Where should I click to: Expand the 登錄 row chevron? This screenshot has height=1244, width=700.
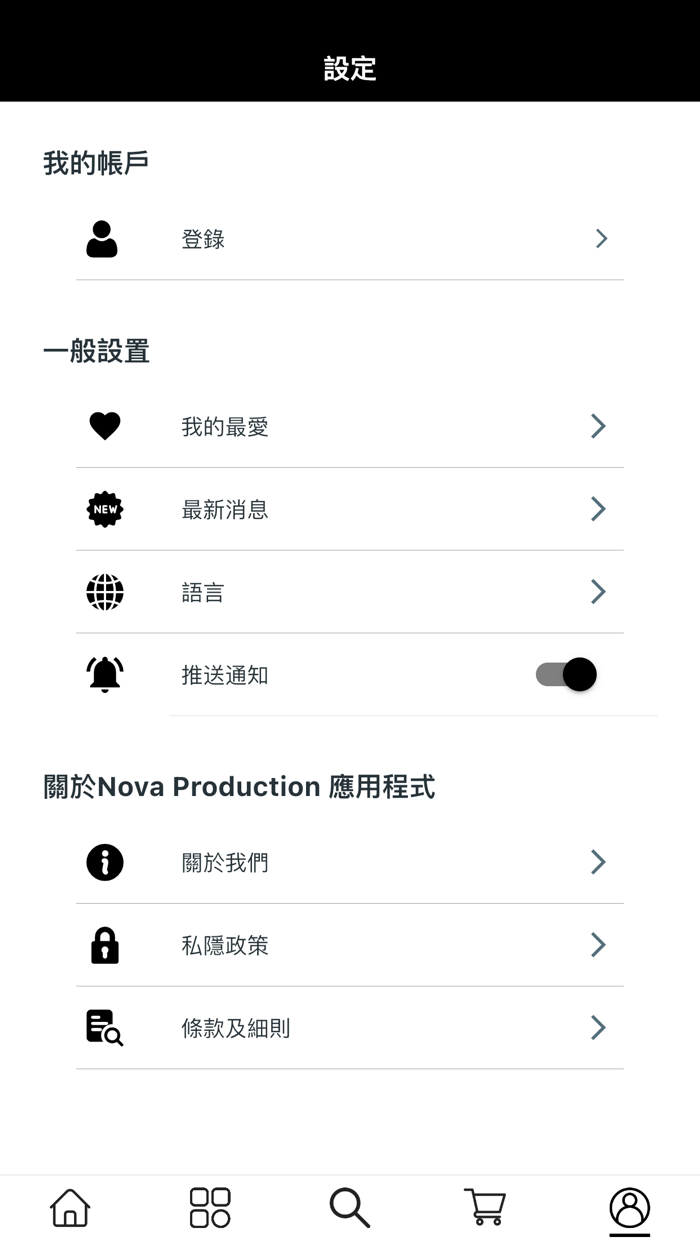tap(600, 238)
